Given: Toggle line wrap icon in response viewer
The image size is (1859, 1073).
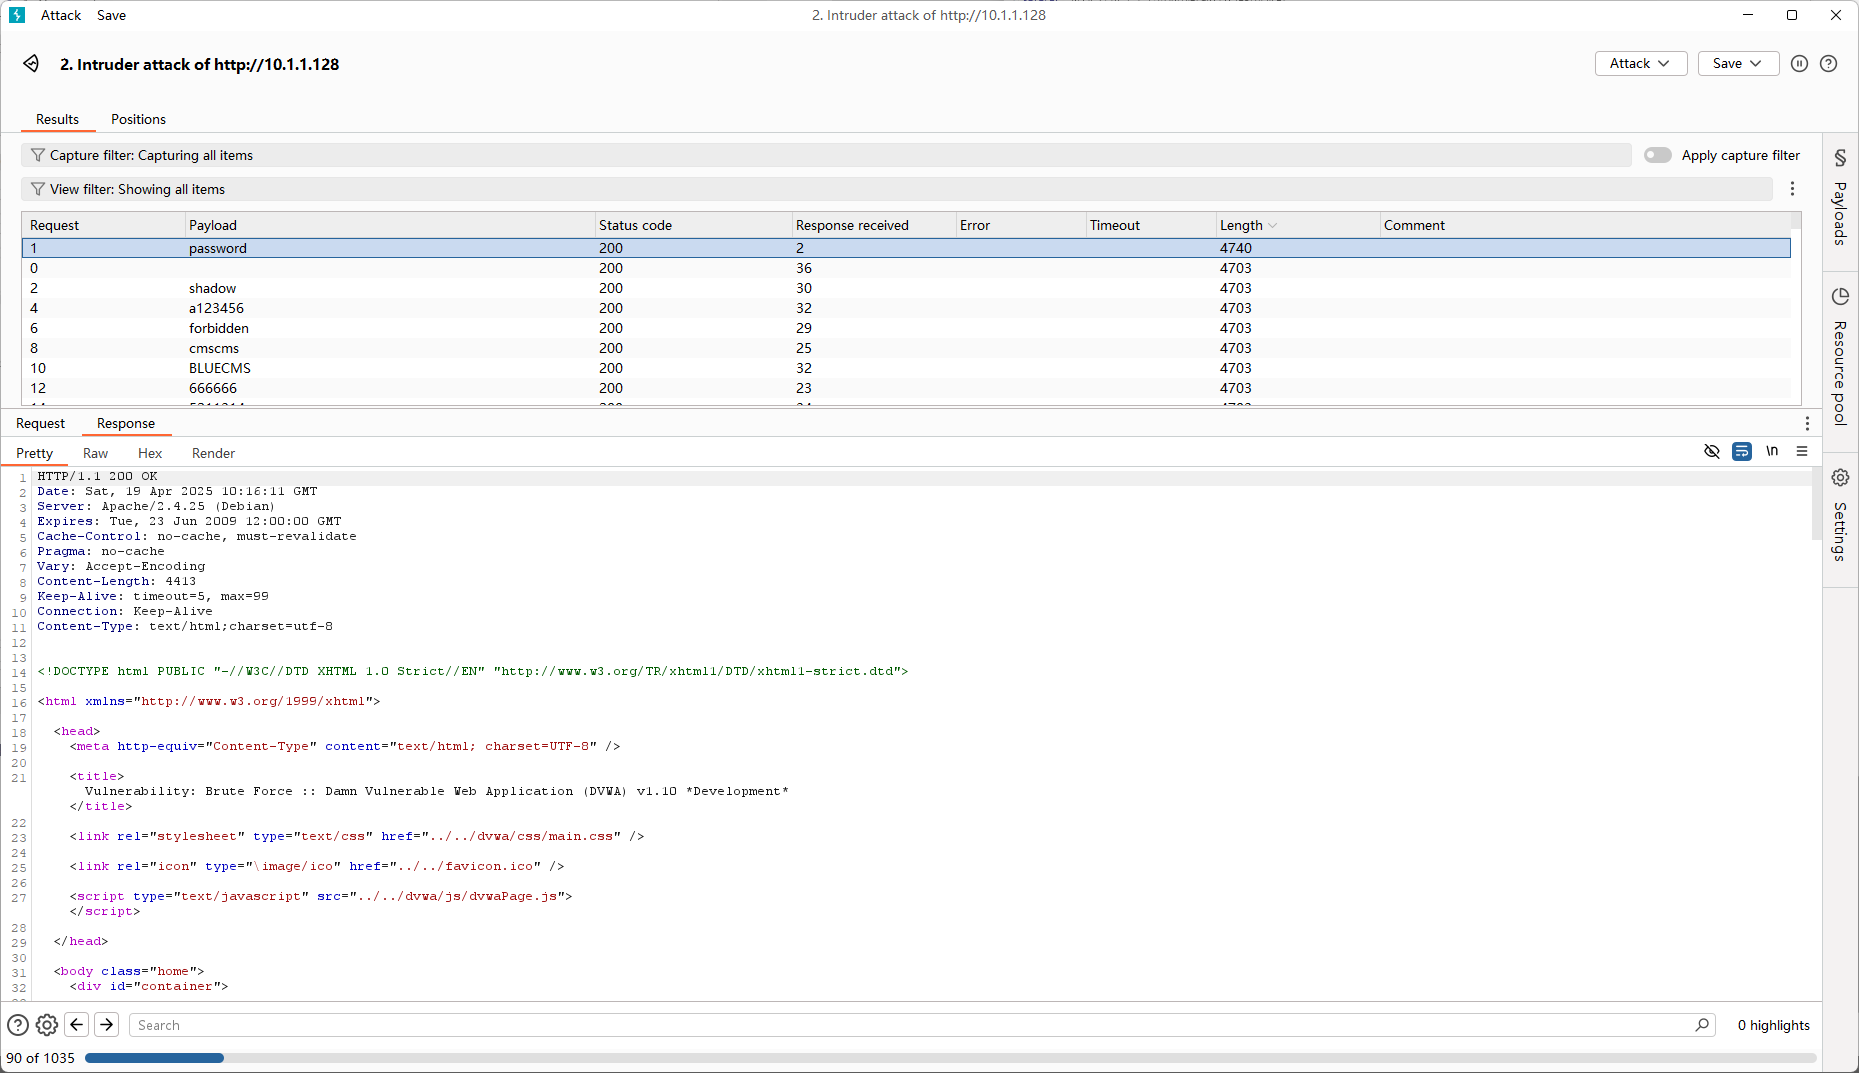Looking at the screenshot, I should pos(1741,452).
